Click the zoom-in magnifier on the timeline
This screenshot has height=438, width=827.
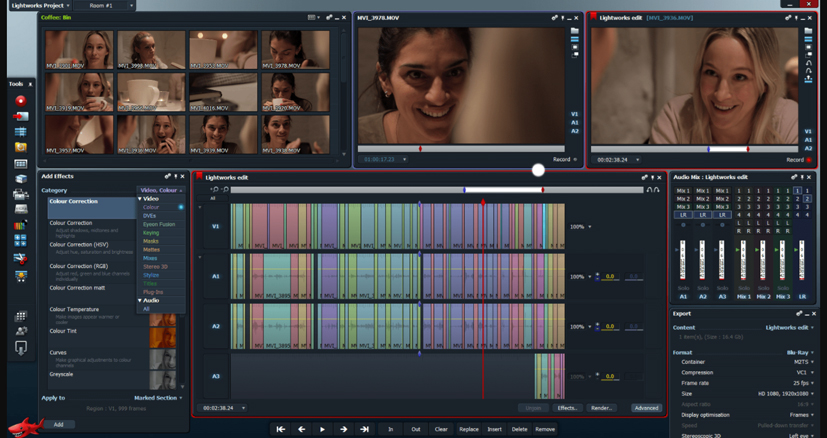click(214, 189)
